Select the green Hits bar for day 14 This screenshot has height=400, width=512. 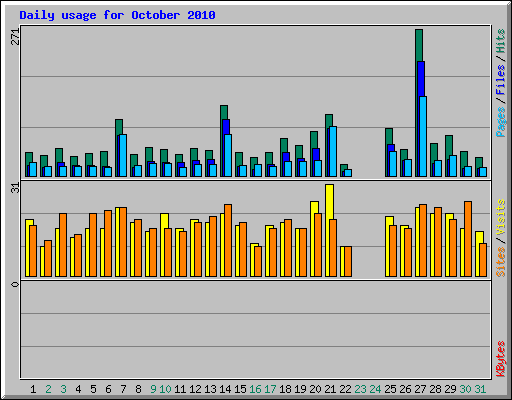click(x=224, y=112)
